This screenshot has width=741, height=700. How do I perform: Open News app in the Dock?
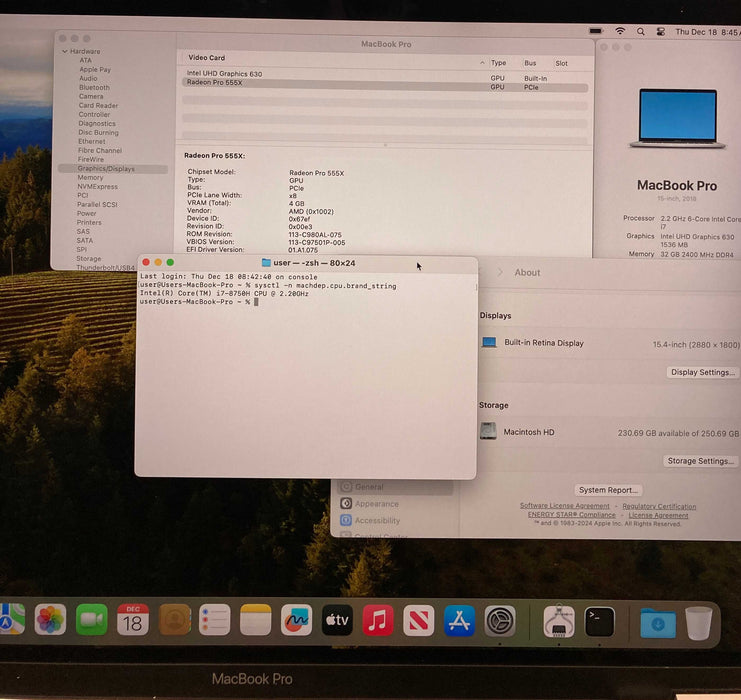(419, 620)
